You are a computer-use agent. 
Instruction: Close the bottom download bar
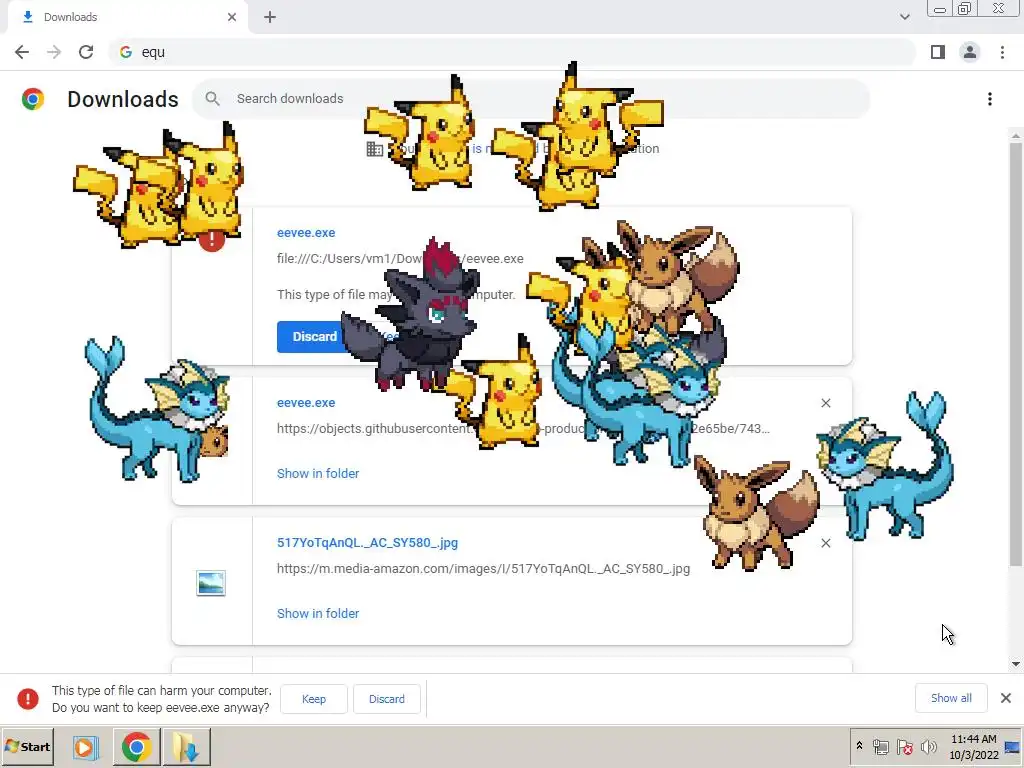click(x=1006, y=698)
